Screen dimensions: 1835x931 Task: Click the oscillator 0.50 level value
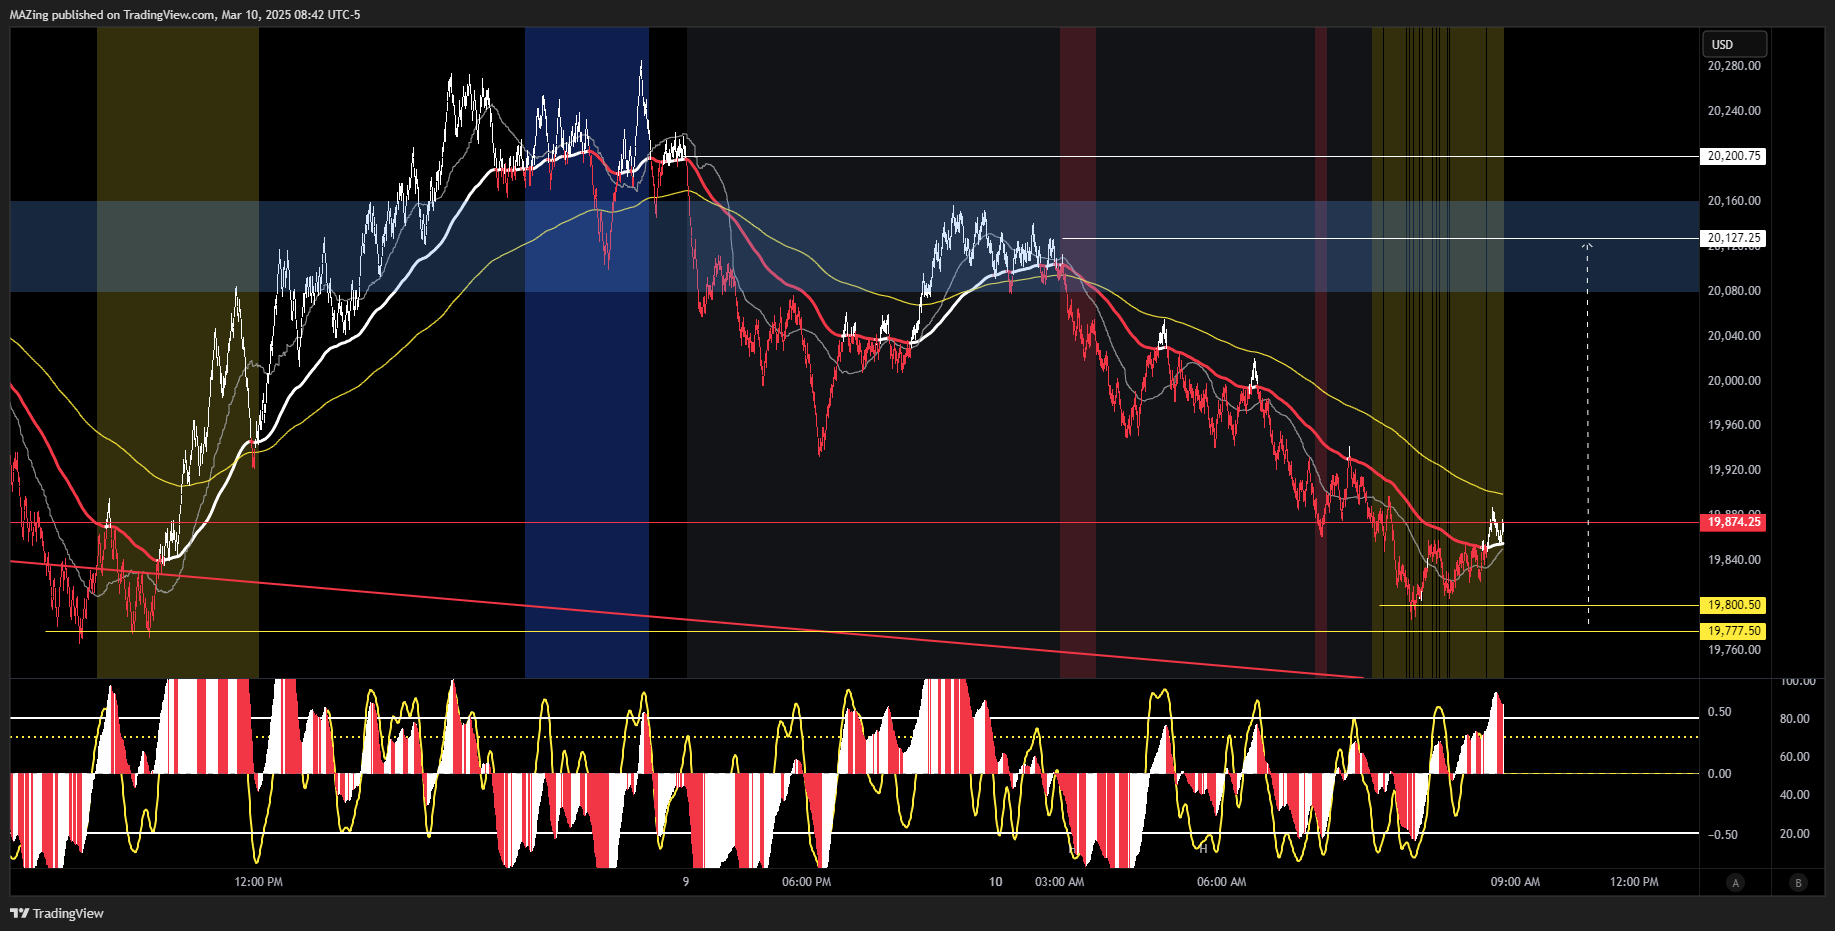tap(1719, 712)
